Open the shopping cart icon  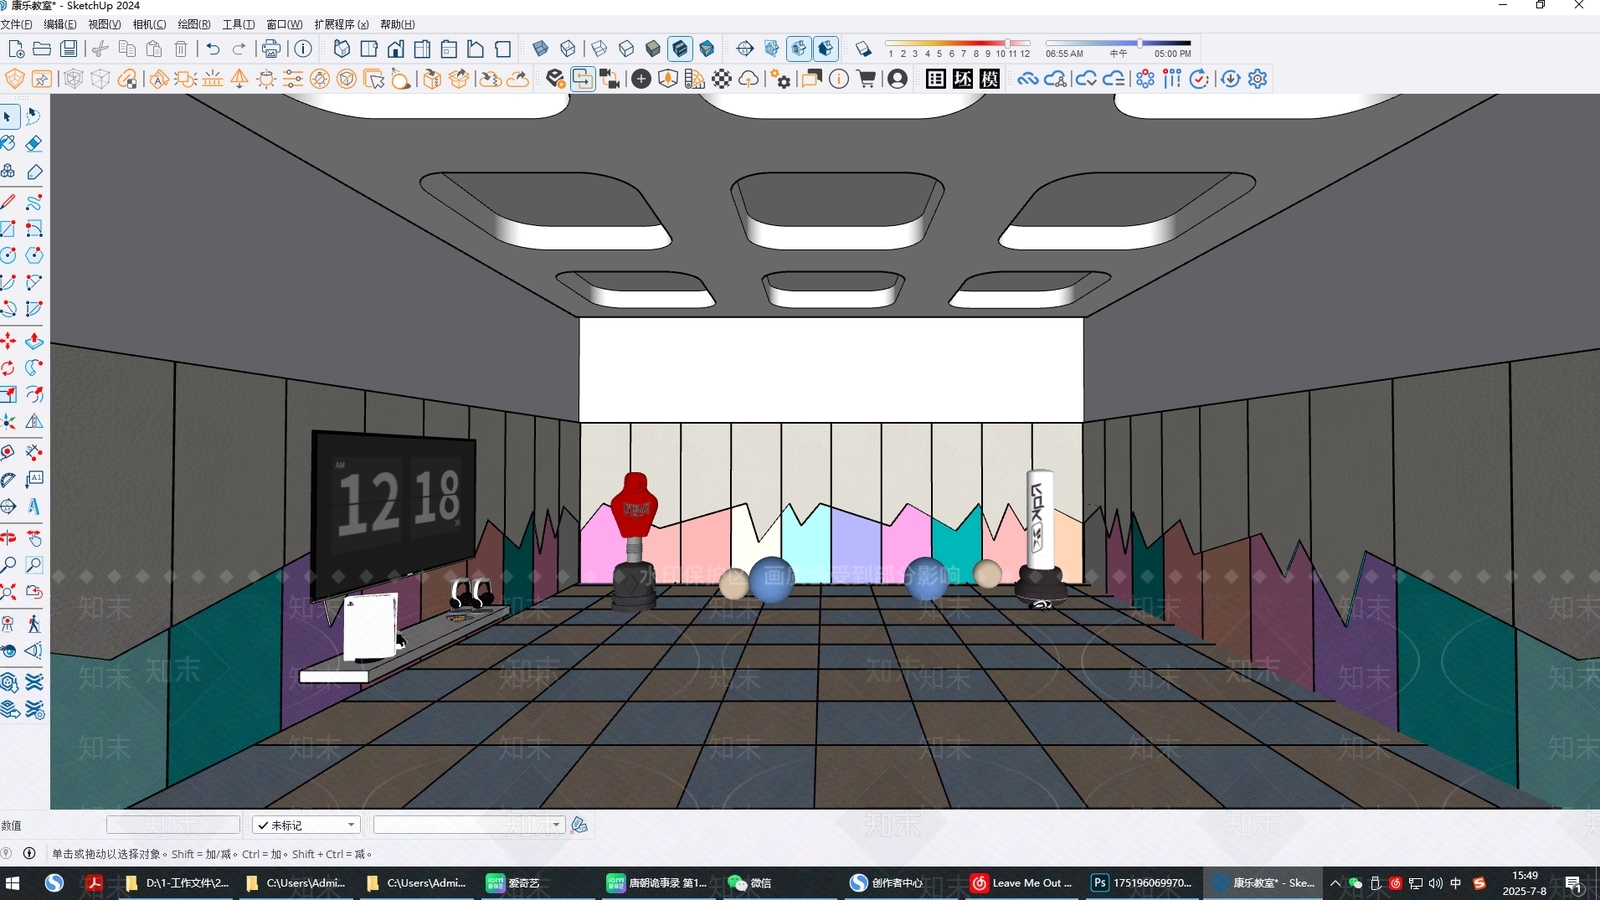(866, 79)
